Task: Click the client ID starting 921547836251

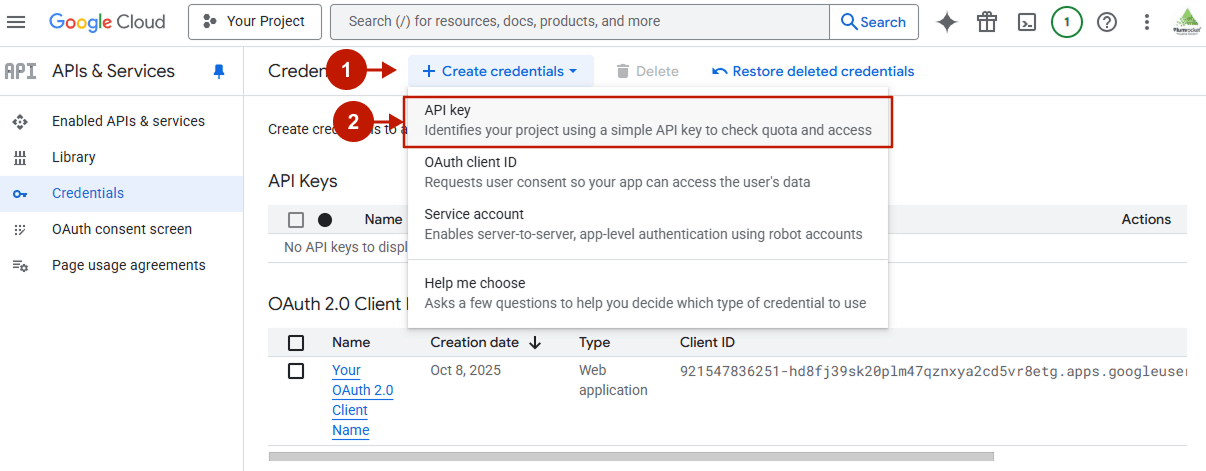Action: [933, 371]
